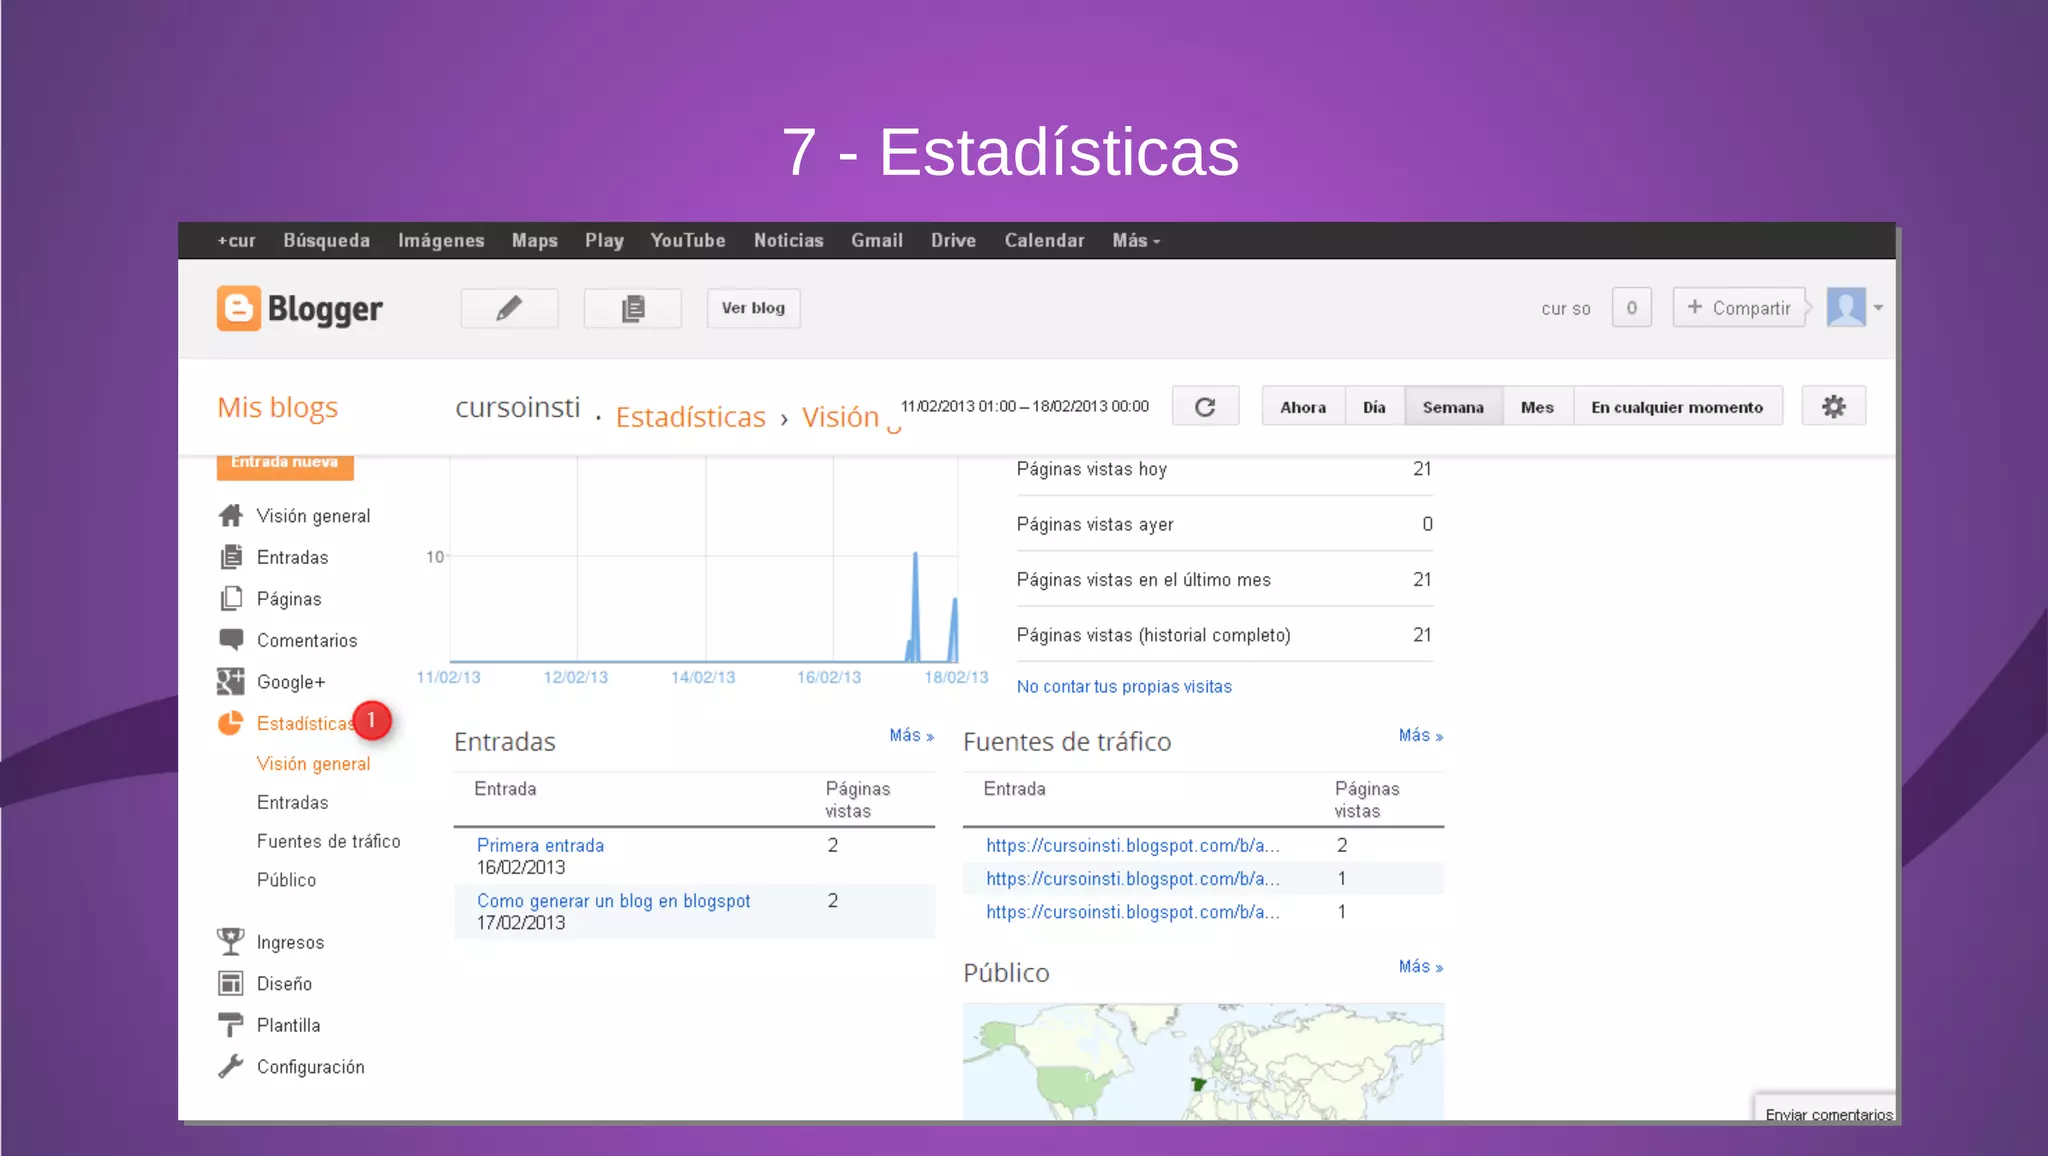2048x1156 pixels.
Task: Click the Plantilla paint roller icon
Action: [231, 1025]
